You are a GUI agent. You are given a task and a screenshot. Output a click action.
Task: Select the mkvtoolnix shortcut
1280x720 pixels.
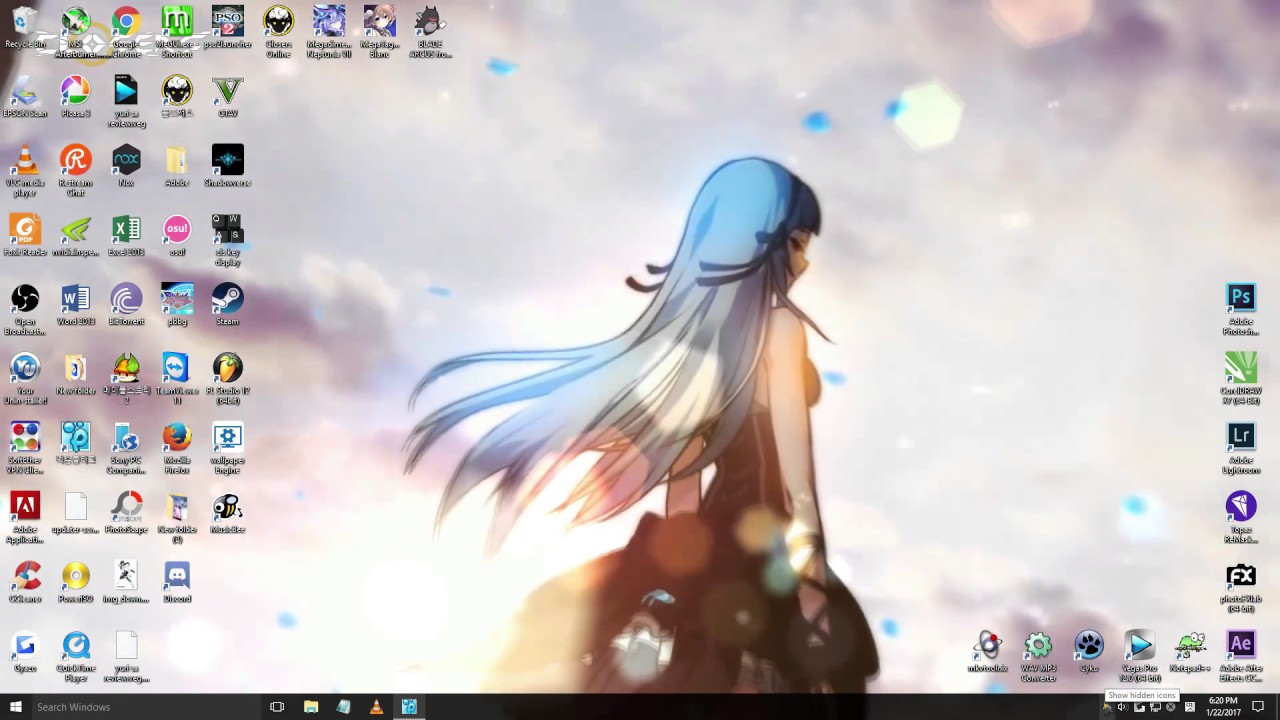988,651
